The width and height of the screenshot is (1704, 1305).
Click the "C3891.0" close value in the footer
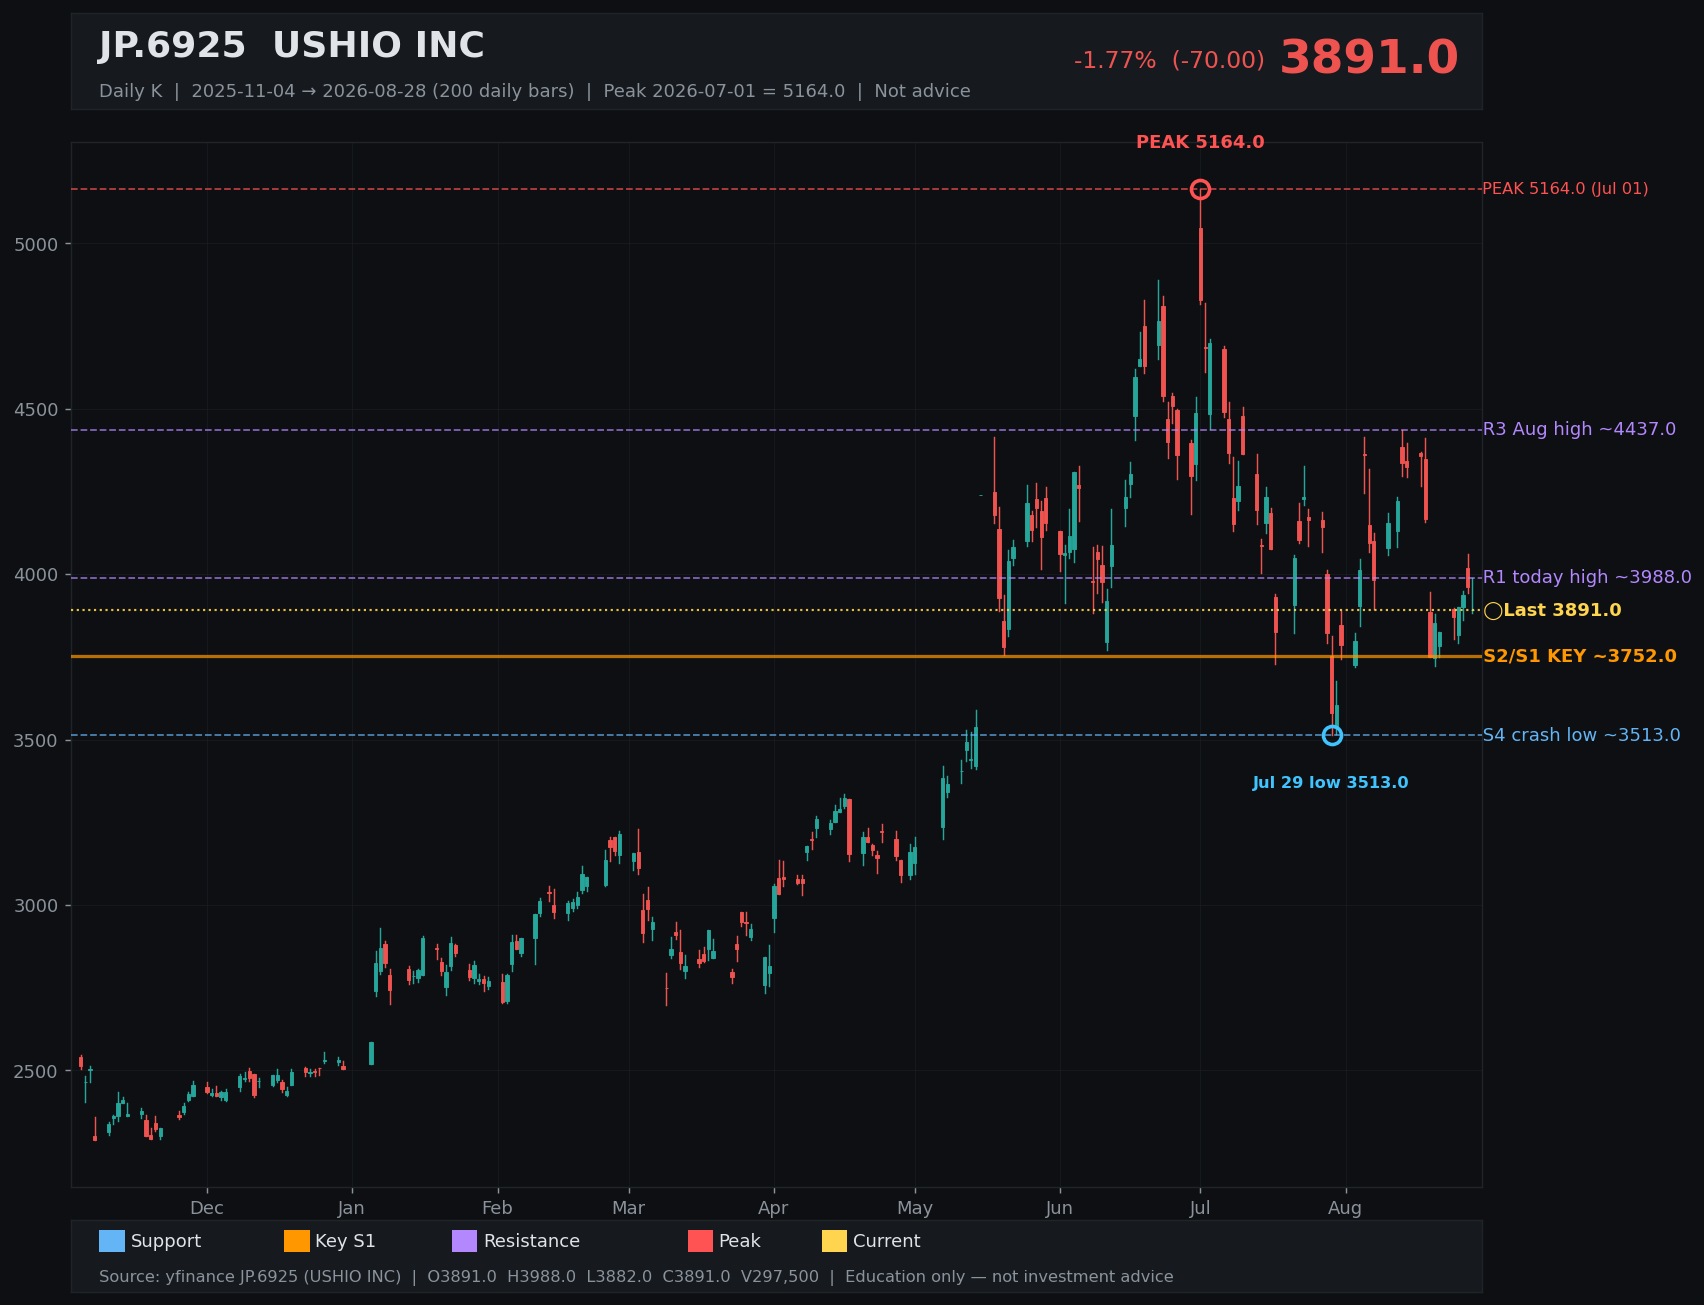point(696,1277)
